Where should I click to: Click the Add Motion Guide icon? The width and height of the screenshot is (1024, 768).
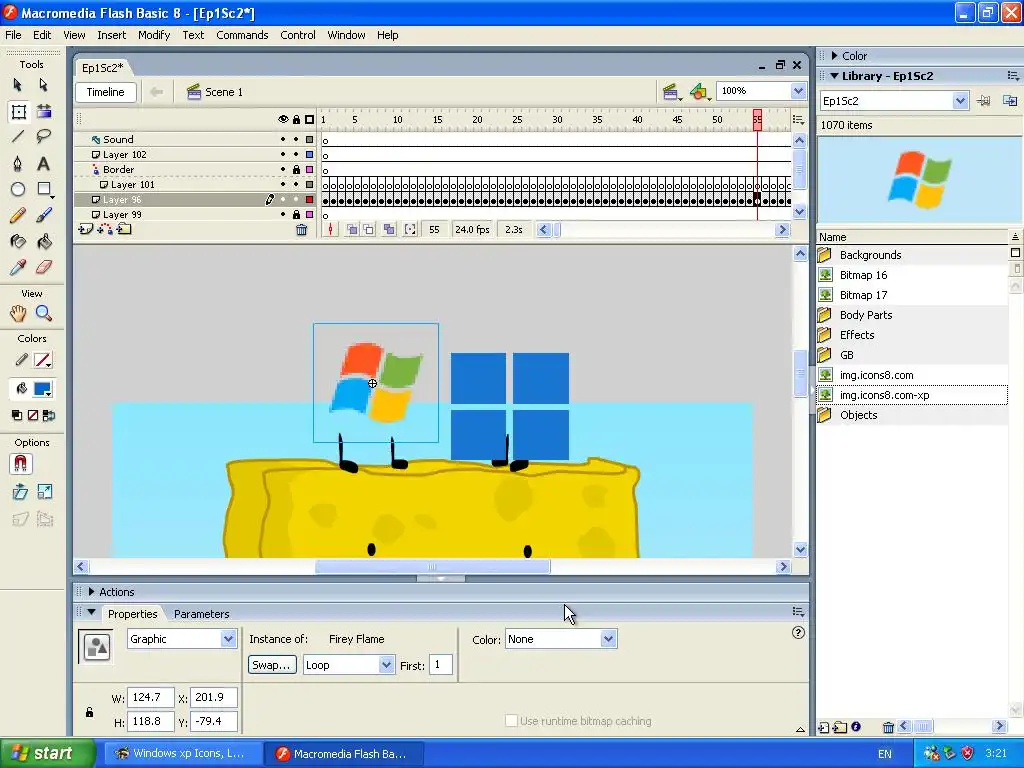coord(104,229)
